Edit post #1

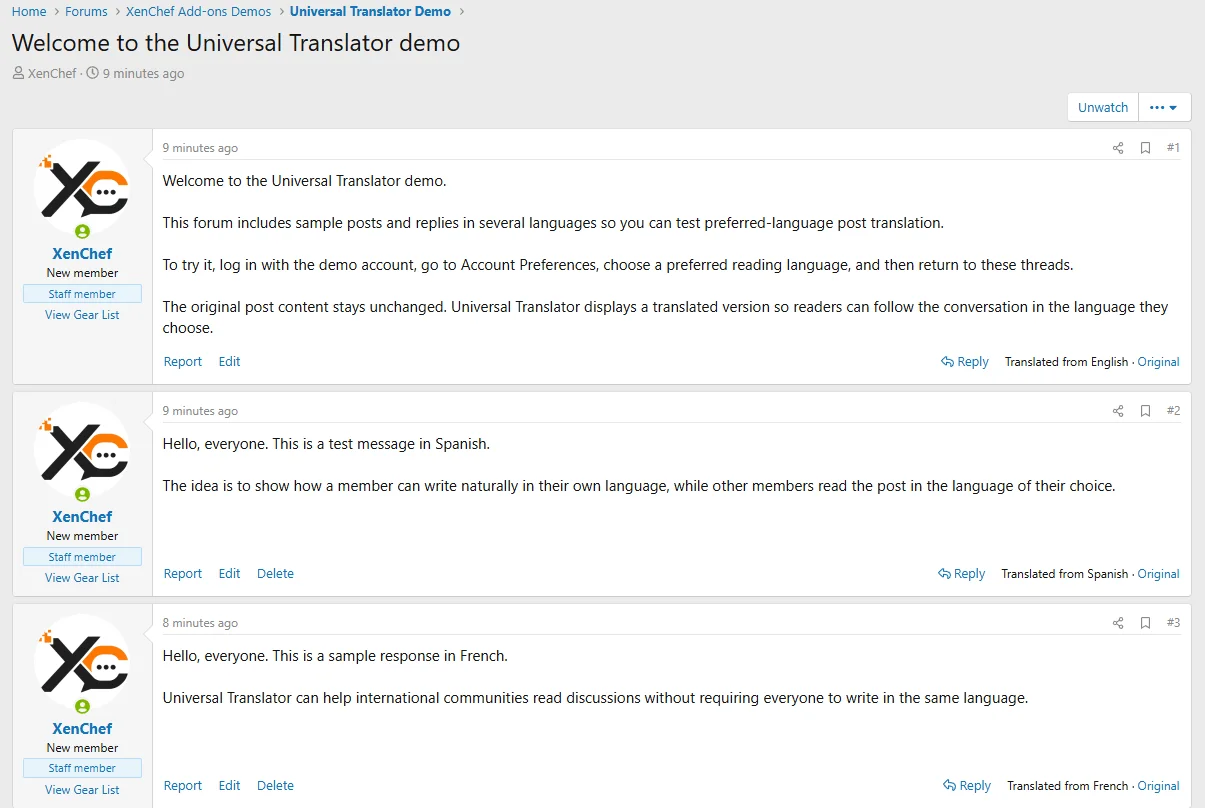click(230, 362)
